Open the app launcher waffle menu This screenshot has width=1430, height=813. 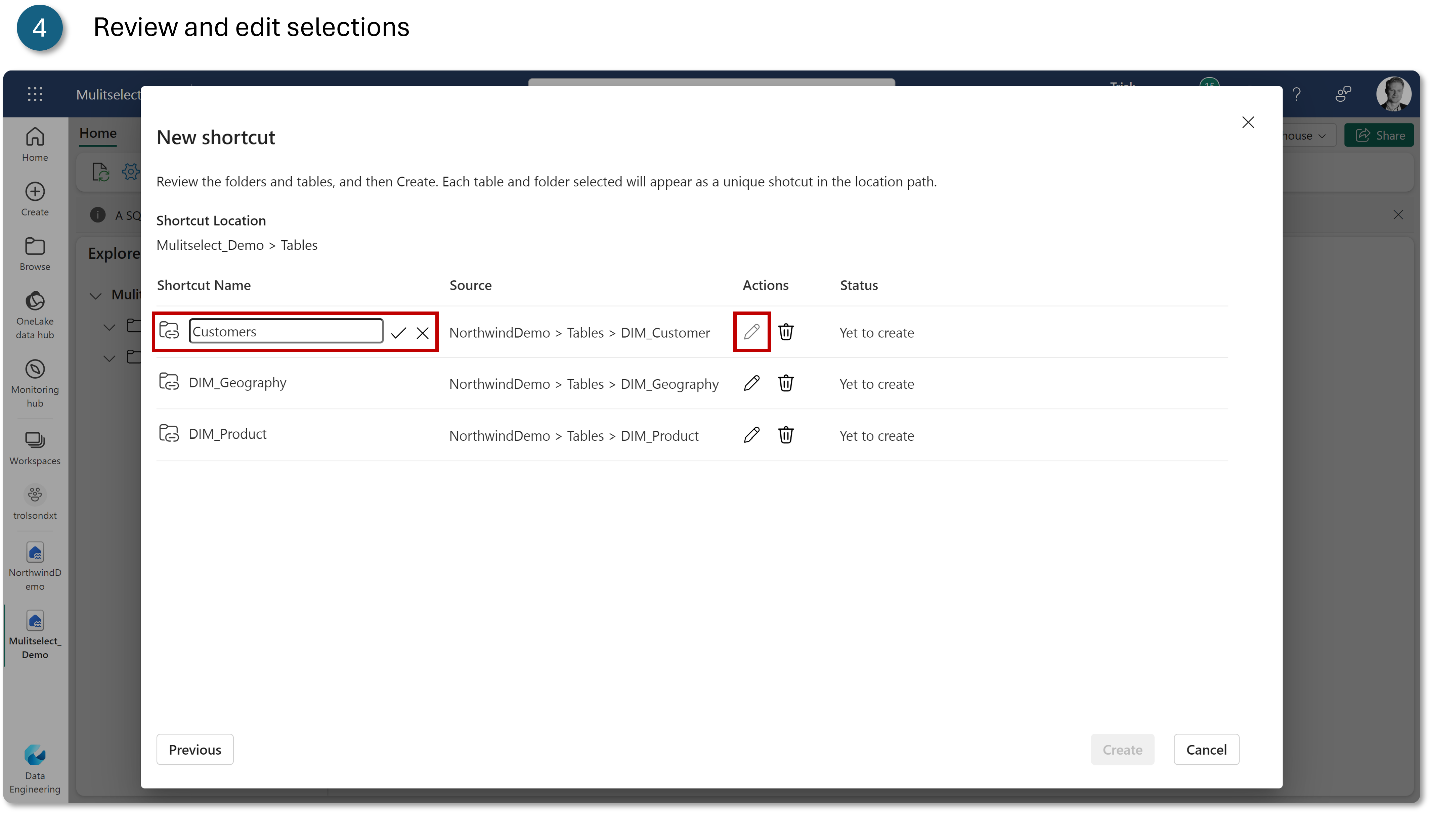coord(35,93)
